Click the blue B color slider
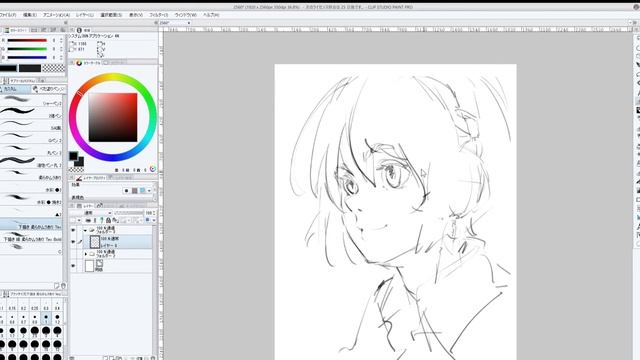This screenshot has width=640, height=360. tap(27, 58)
